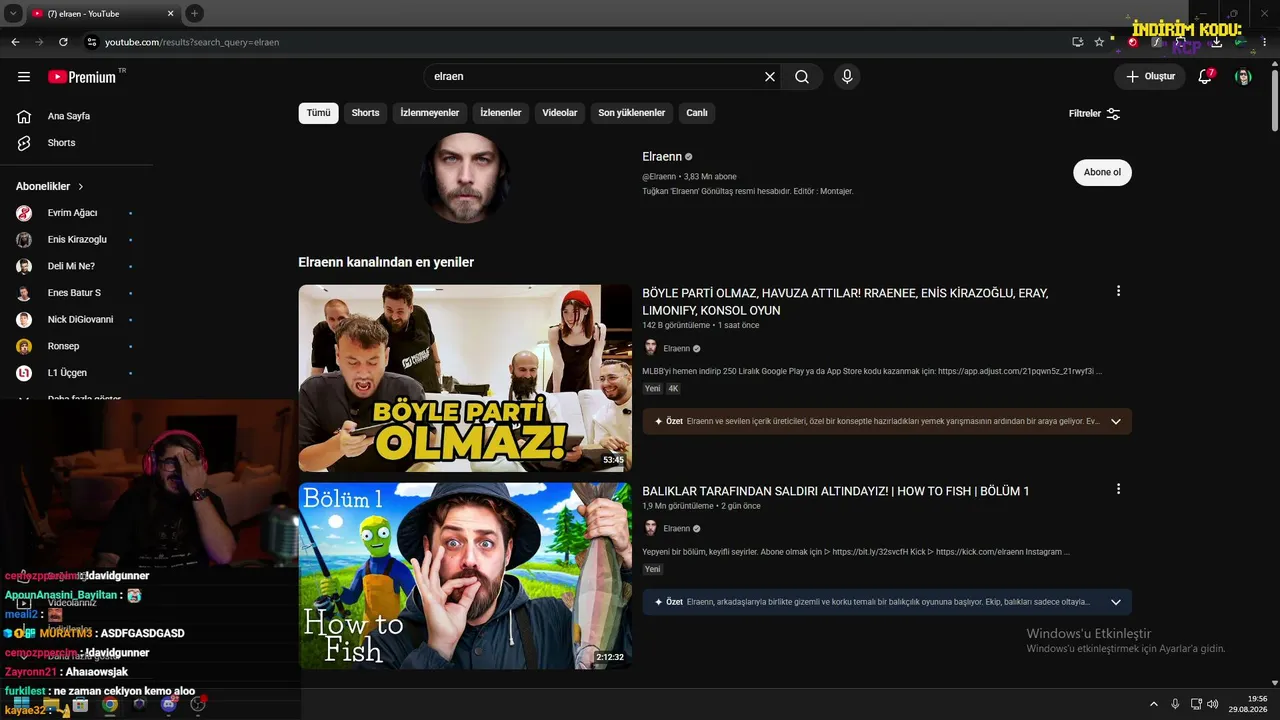Open Enis Kirazoglu subscription

tap(77, 240)
